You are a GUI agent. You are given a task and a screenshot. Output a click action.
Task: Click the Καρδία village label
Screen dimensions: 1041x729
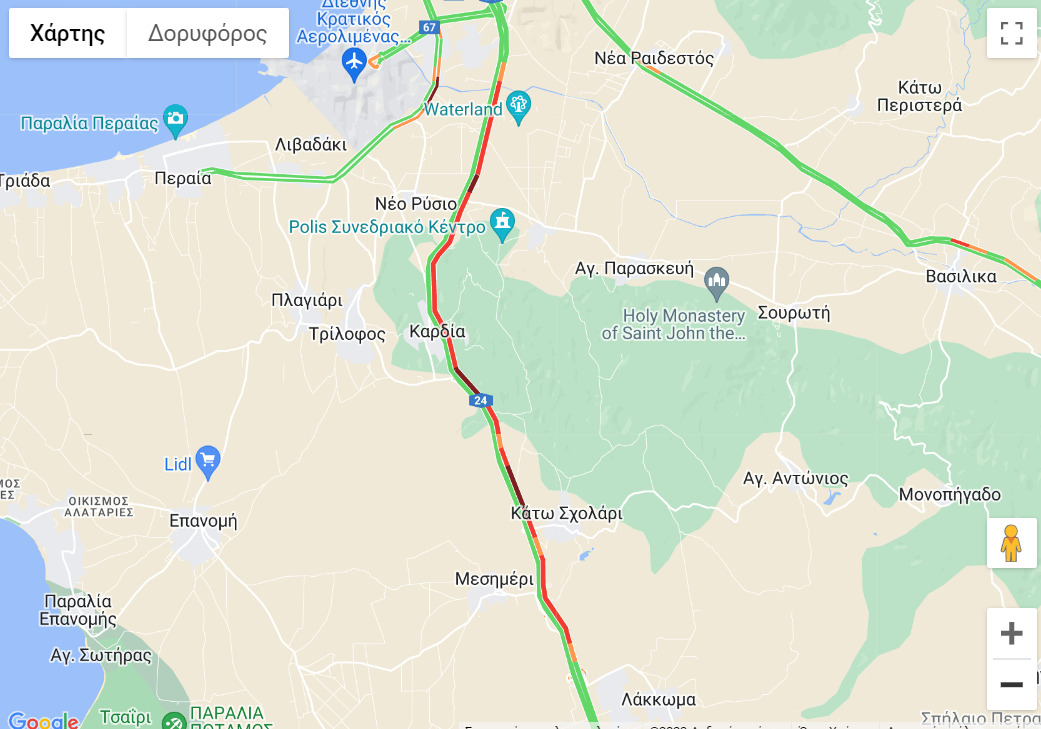(x=437, y=331)
